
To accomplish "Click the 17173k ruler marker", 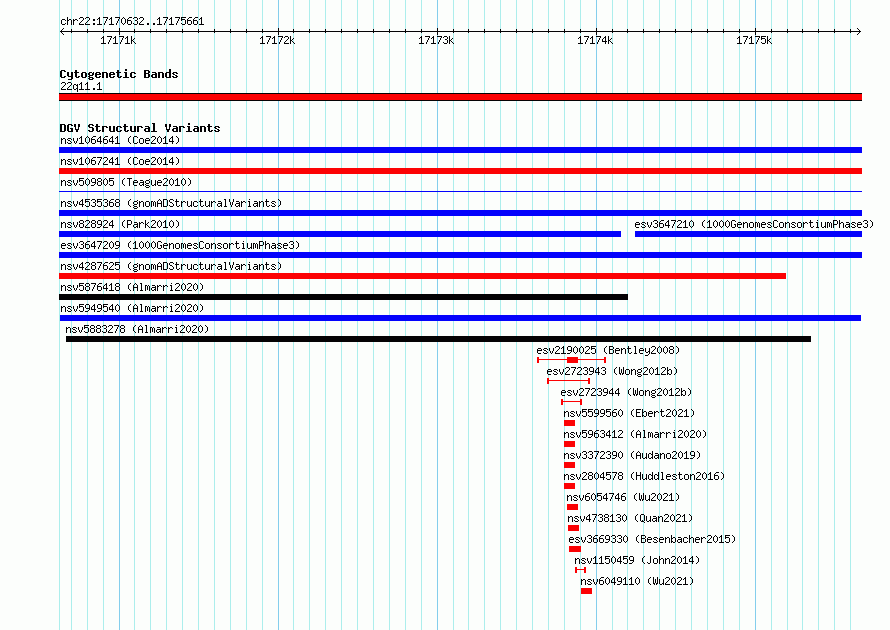I will click(x=436, y=40).
